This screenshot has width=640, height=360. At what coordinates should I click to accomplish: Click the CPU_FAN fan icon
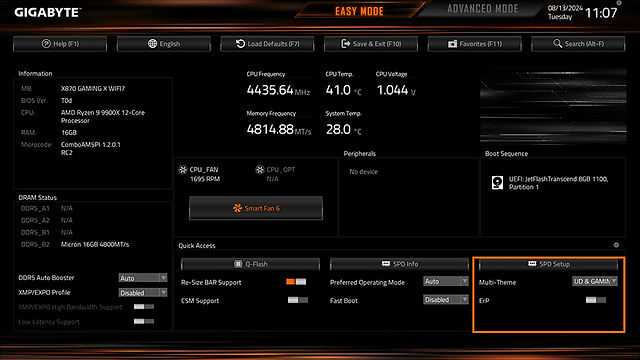point(183,169)
